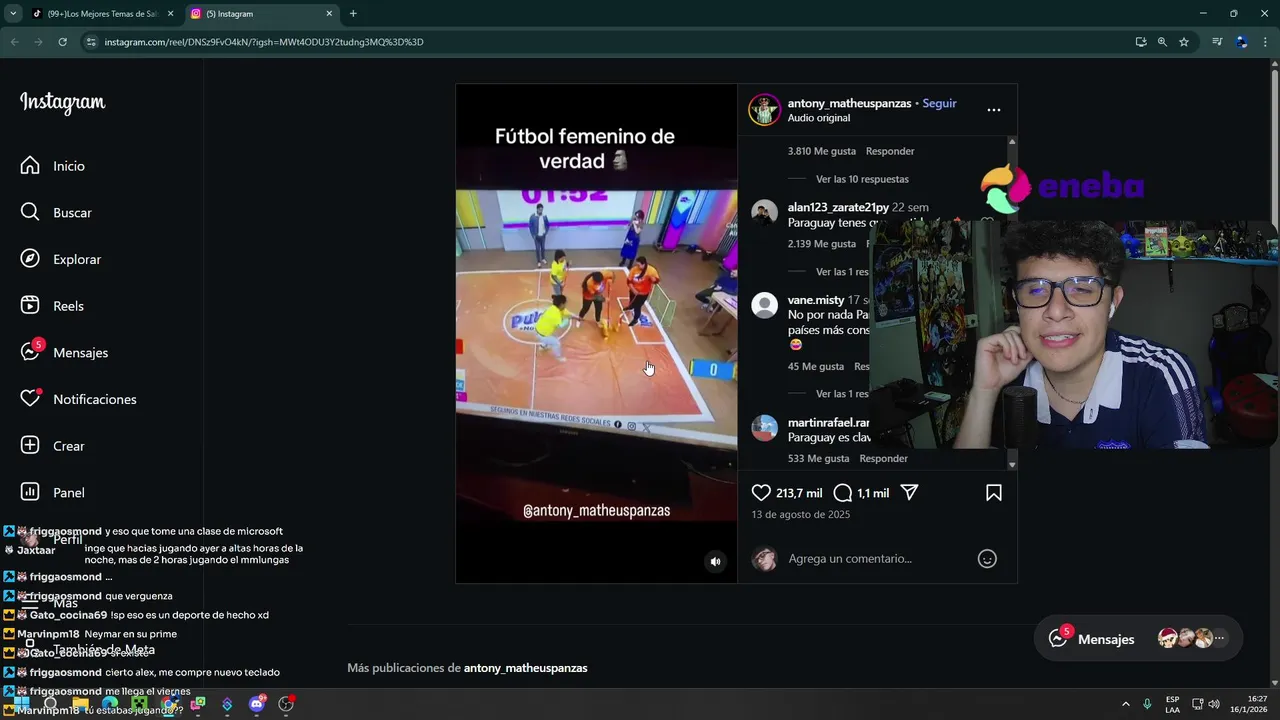Screen dimensions: 1280x720
Task: Click the 533 Me gusta count
Action: 818,459
